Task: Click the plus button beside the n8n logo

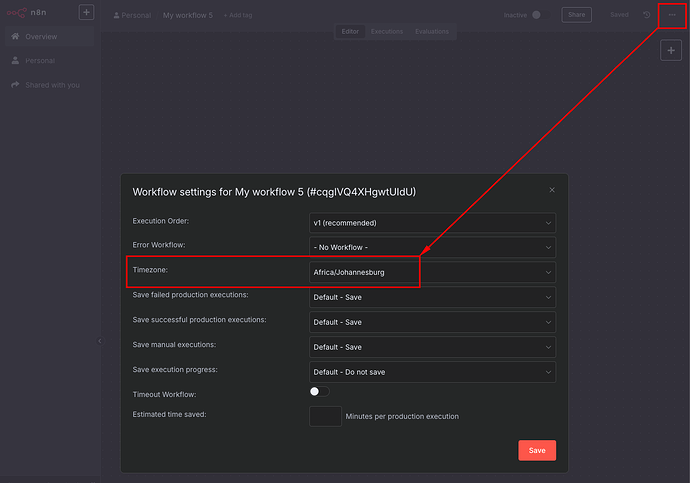Action: point(86,12)
